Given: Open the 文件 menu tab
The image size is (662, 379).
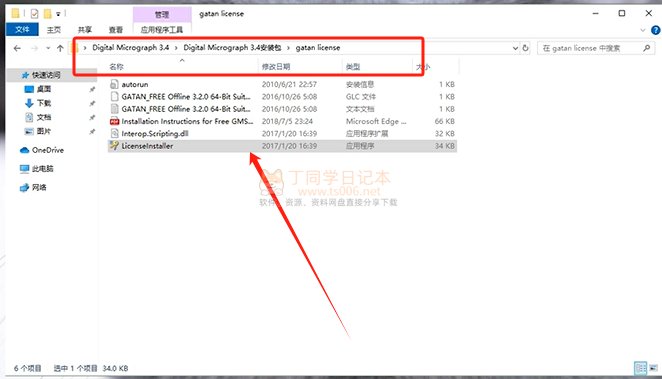Looking at the screenshot, I should click(x=22, y=29).
